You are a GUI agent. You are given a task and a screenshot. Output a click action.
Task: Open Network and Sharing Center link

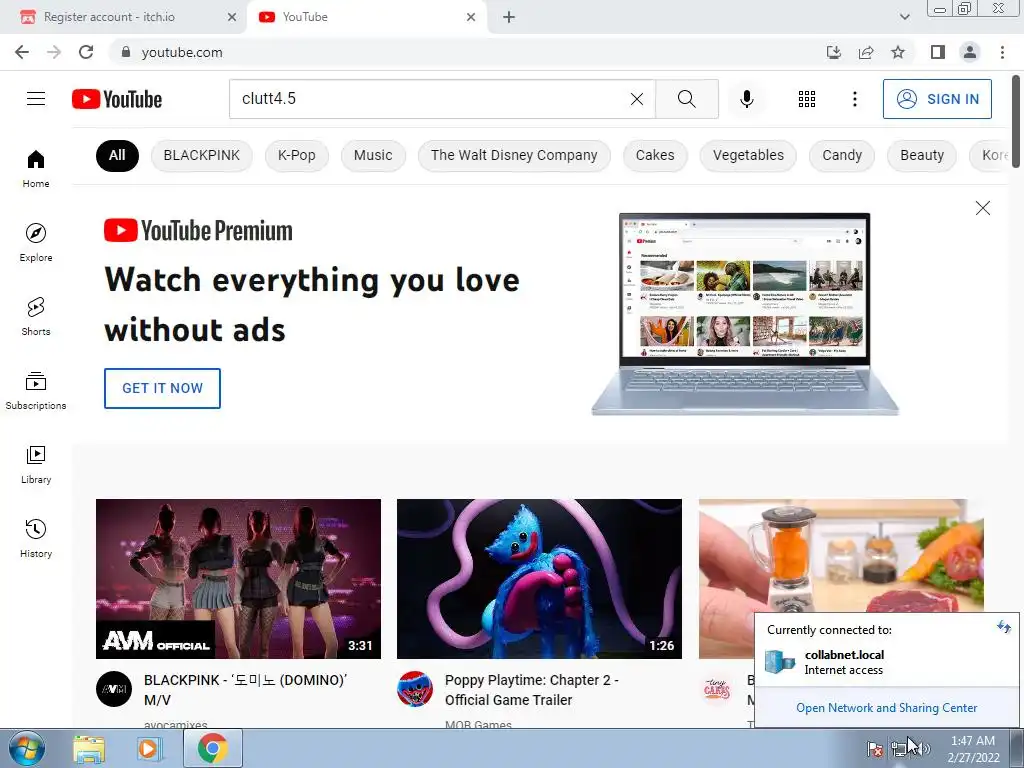[x=886, y=708]
